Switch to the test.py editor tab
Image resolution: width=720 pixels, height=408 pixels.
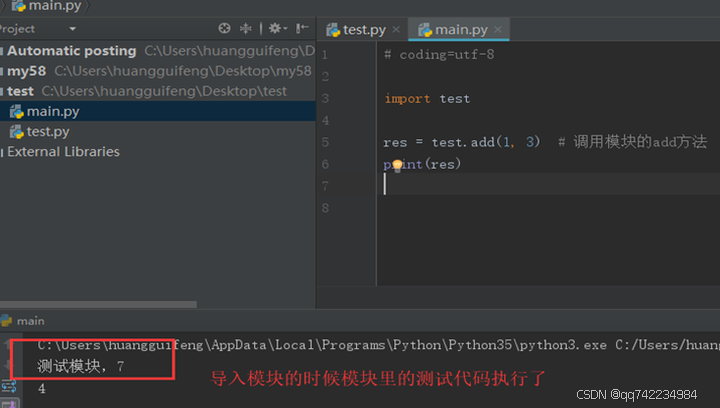[x=363, y=30]
